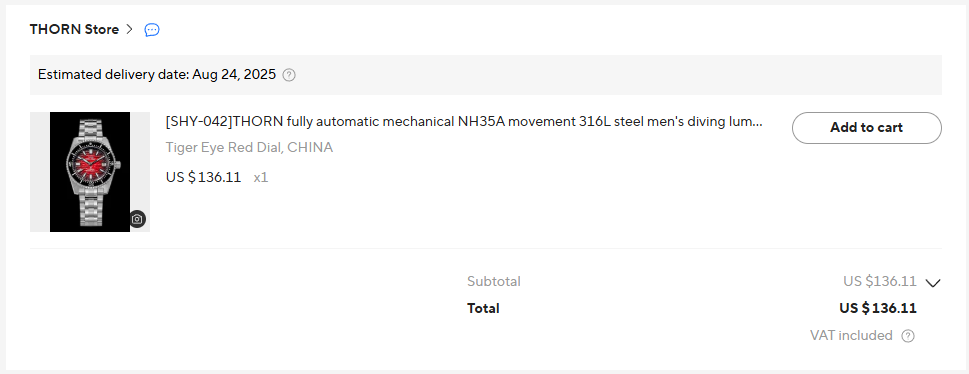Viewport: 969px width, 374px height.
Task: Click the Tiger Eye Red Dial variant text
Action: click(x=249, y=148)
